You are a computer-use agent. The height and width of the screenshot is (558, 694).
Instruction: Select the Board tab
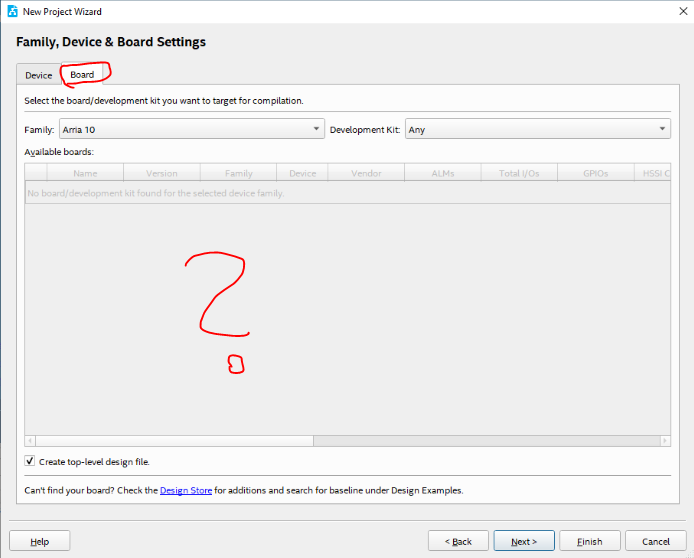point(82,74)
